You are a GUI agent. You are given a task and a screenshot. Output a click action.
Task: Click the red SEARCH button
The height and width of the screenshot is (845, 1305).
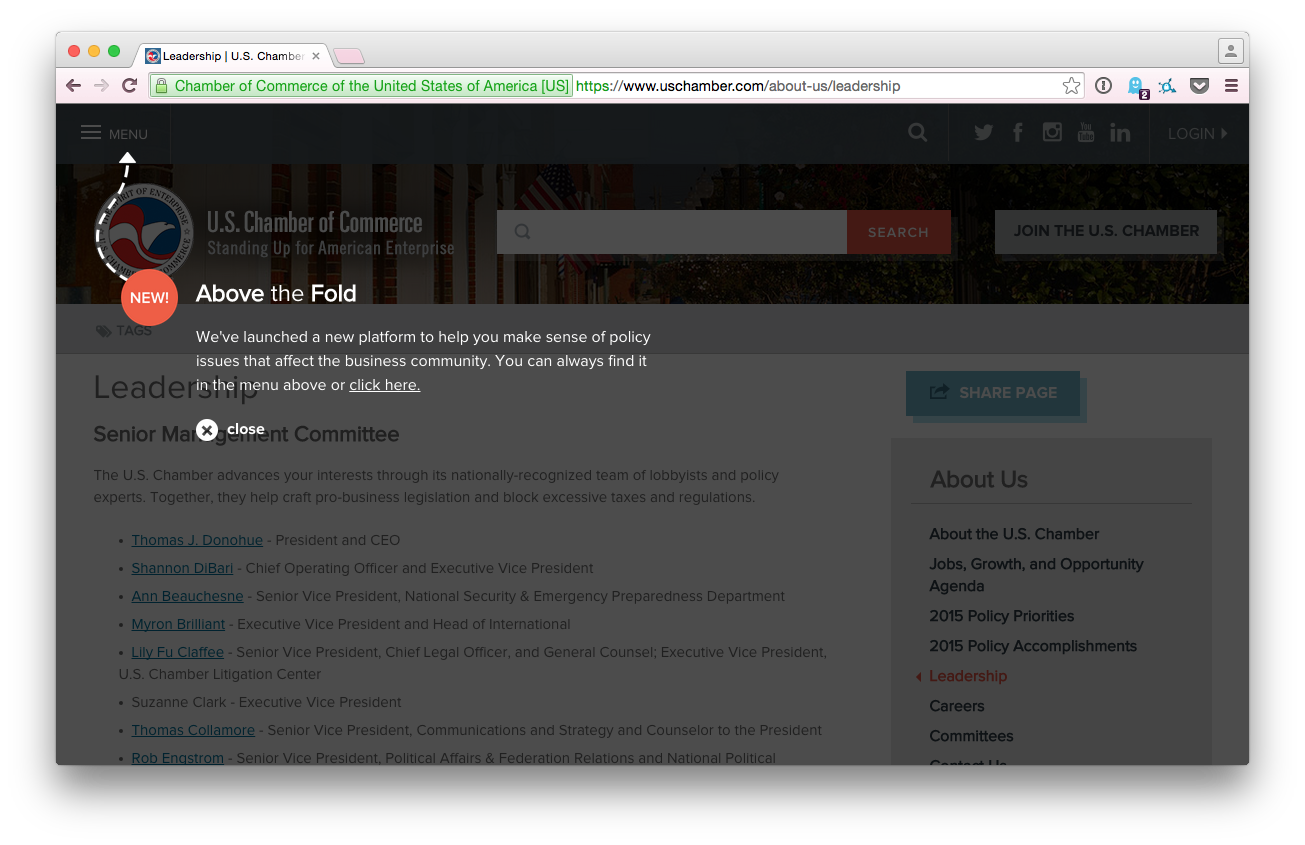(898, 232)
